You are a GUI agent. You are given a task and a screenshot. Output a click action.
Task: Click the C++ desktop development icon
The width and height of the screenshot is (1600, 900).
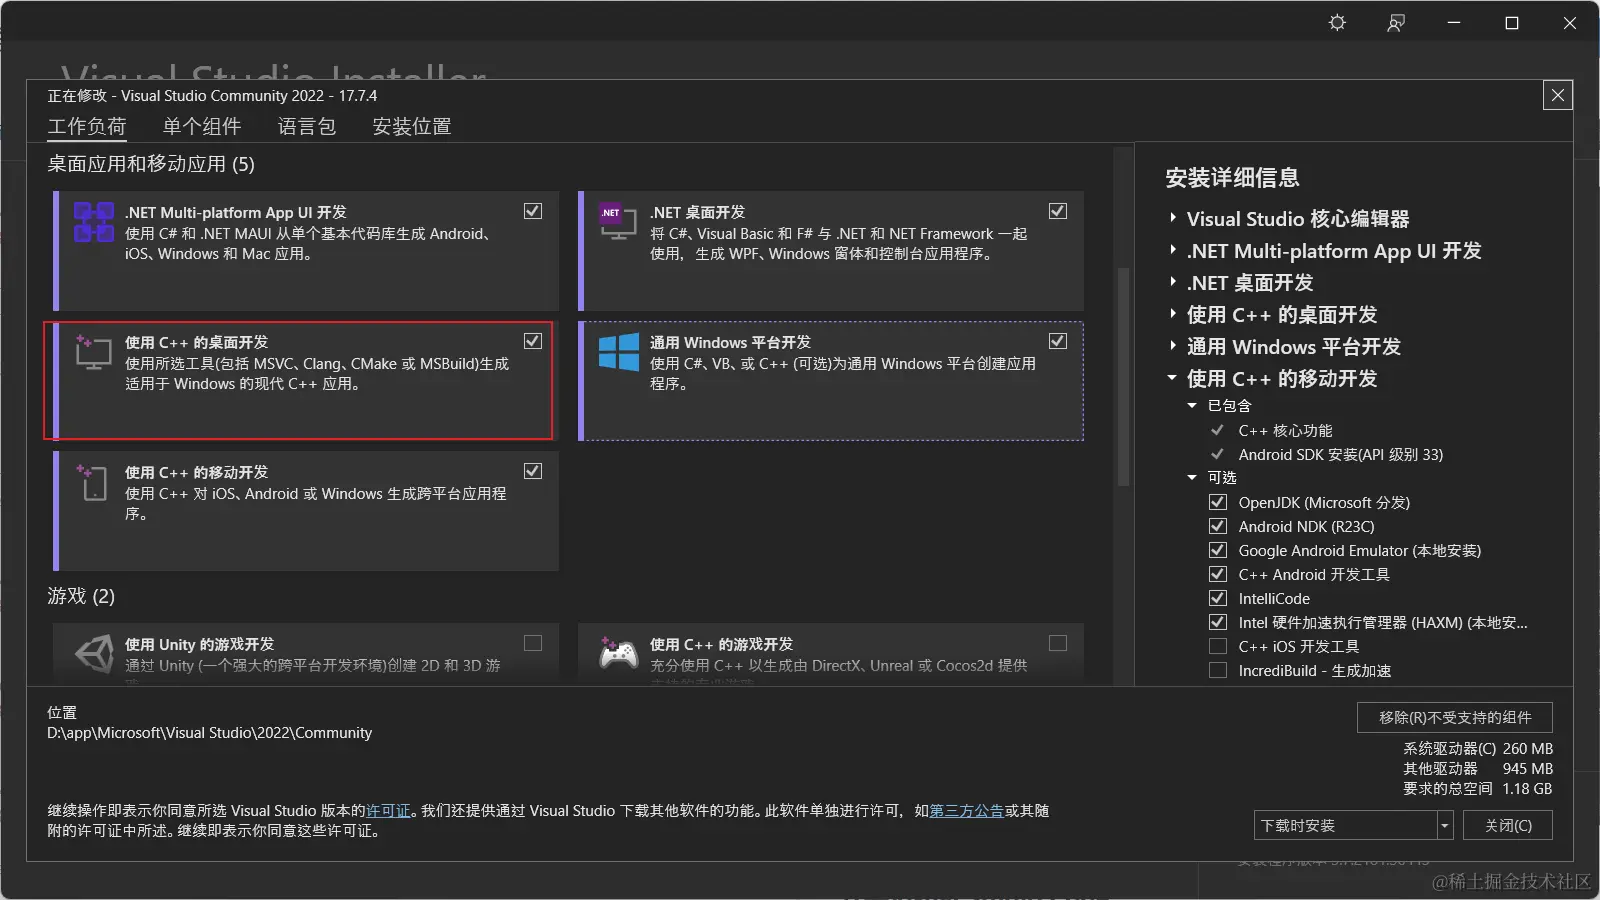click(x=93, y=352)
